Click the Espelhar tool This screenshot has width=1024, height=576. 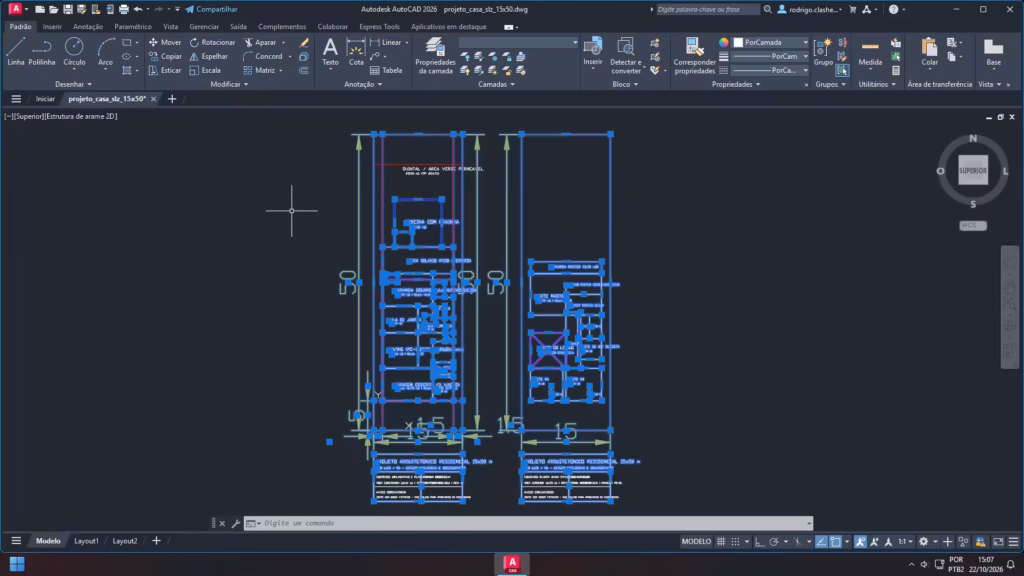click(209, 56)
